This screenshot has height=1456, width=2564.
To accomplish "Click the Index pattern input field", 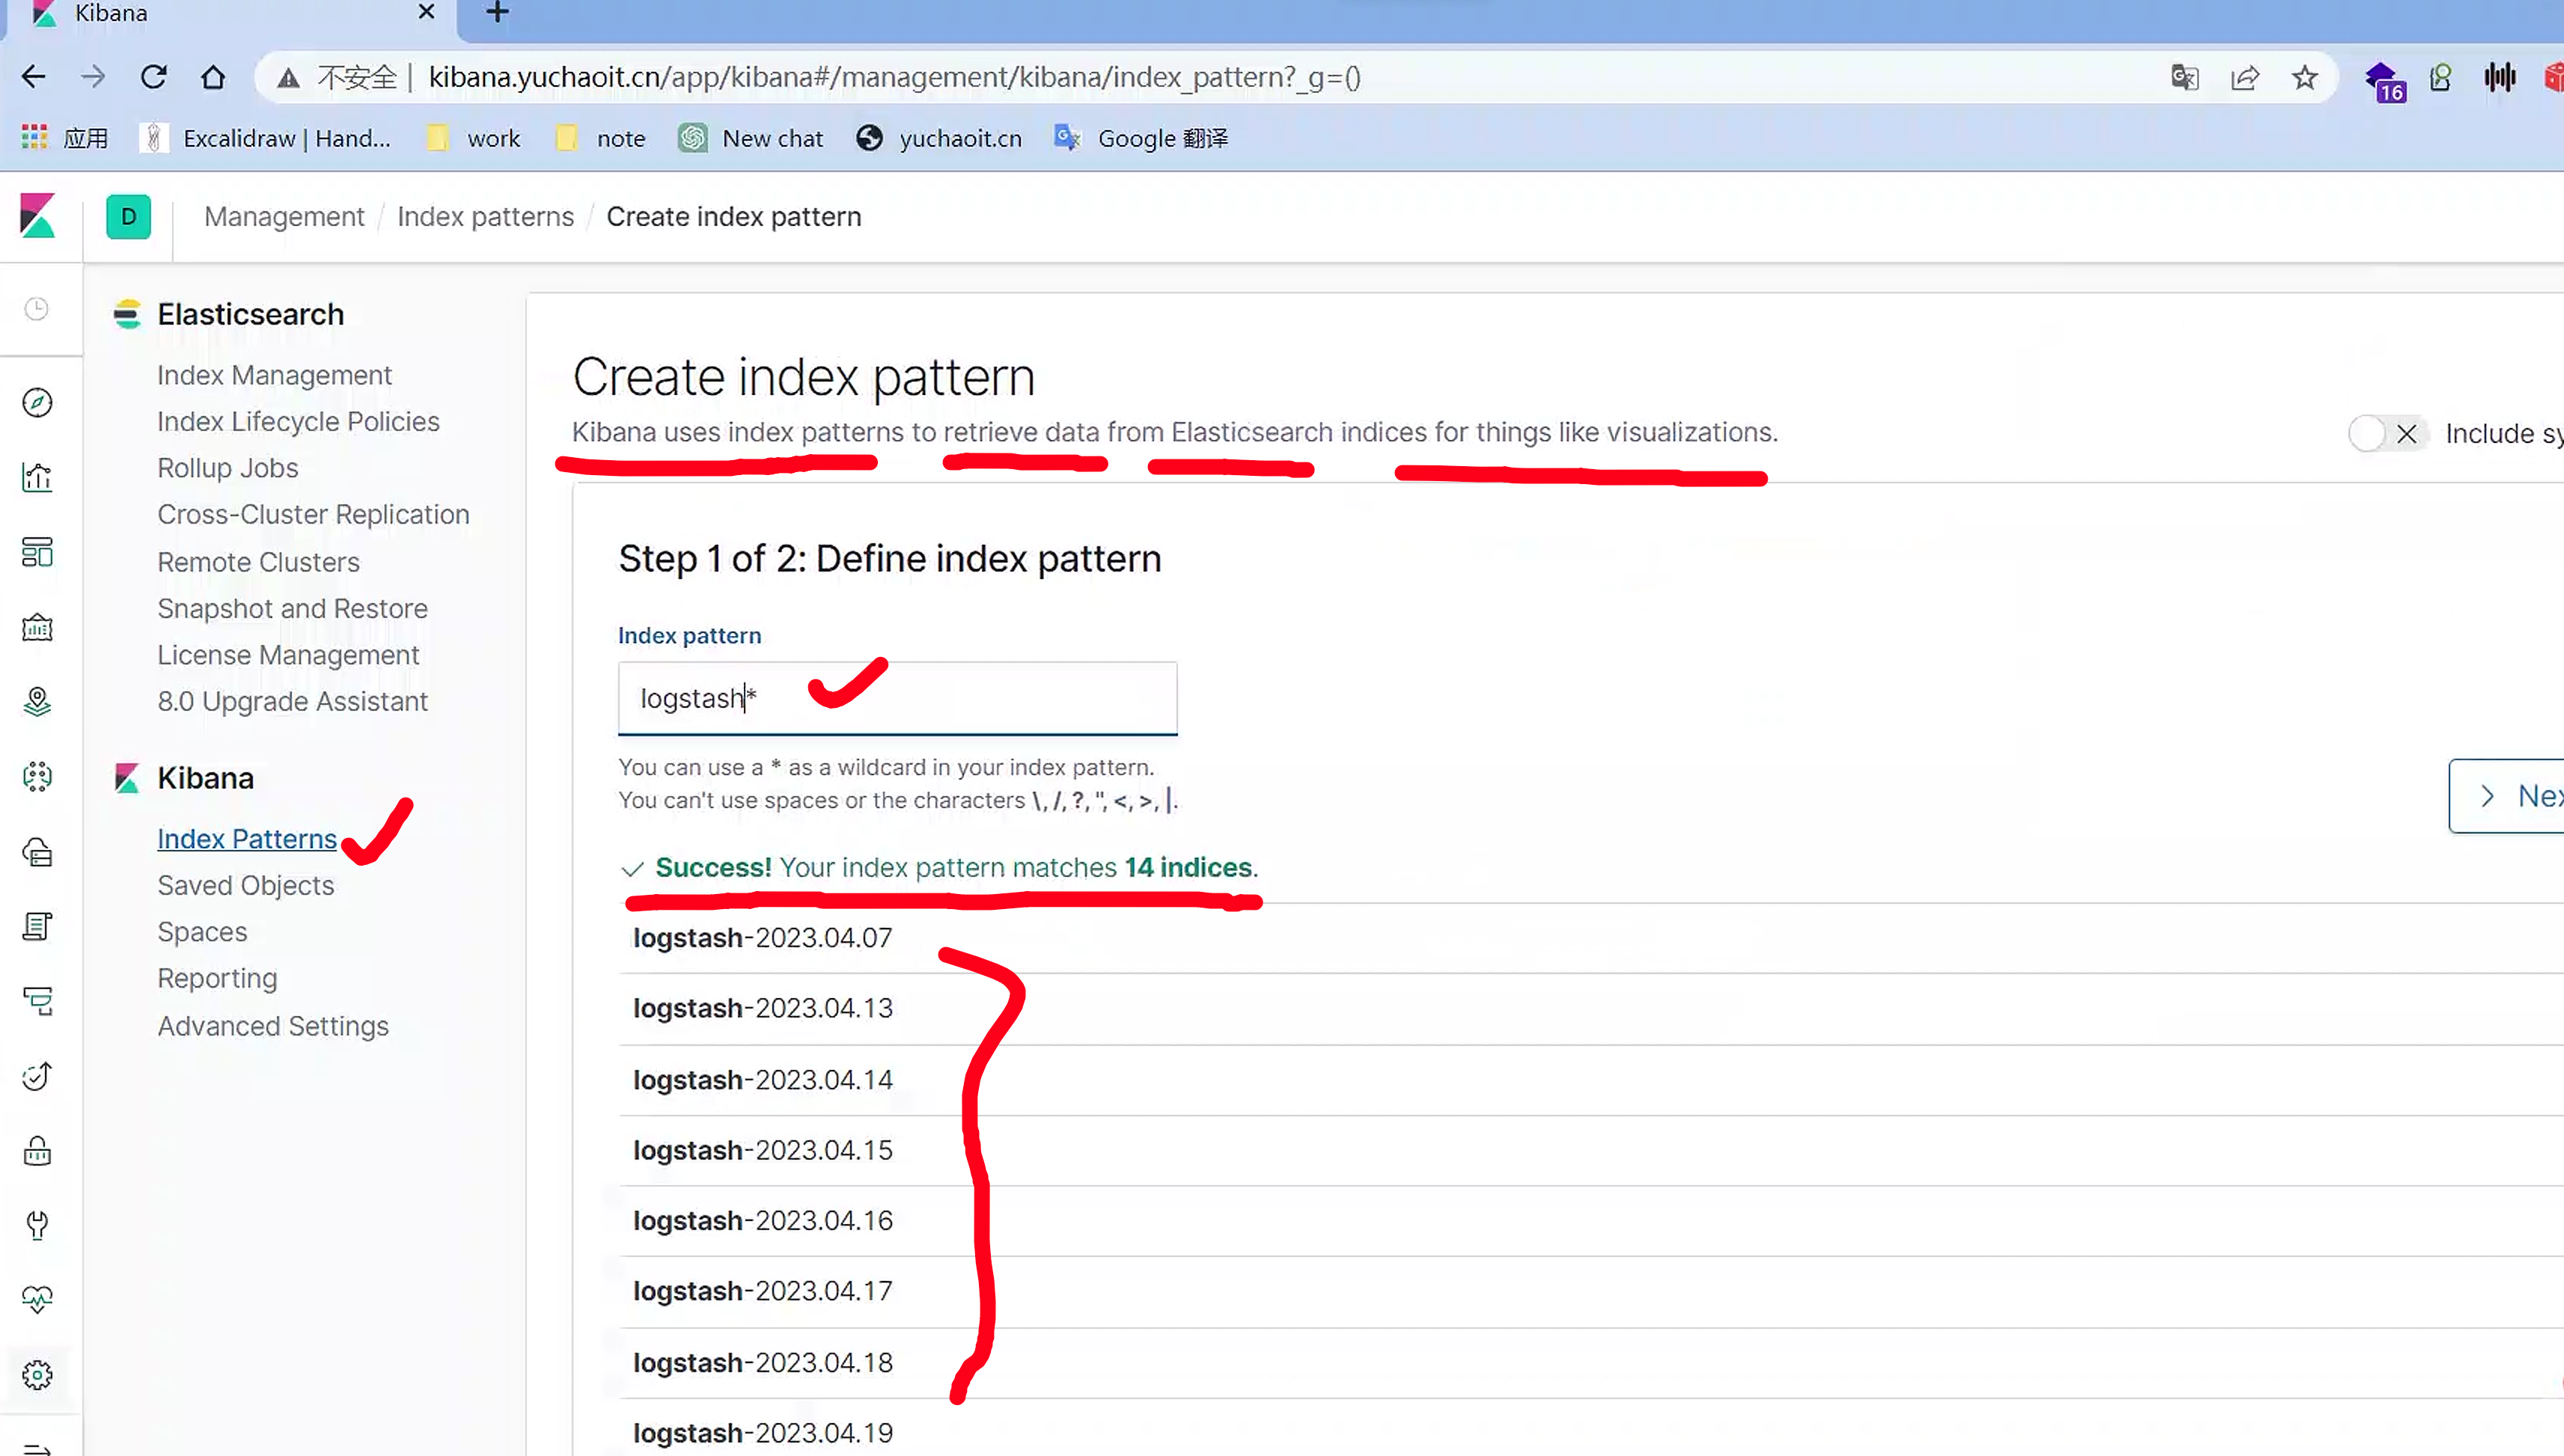I will [x=896, y=698].
